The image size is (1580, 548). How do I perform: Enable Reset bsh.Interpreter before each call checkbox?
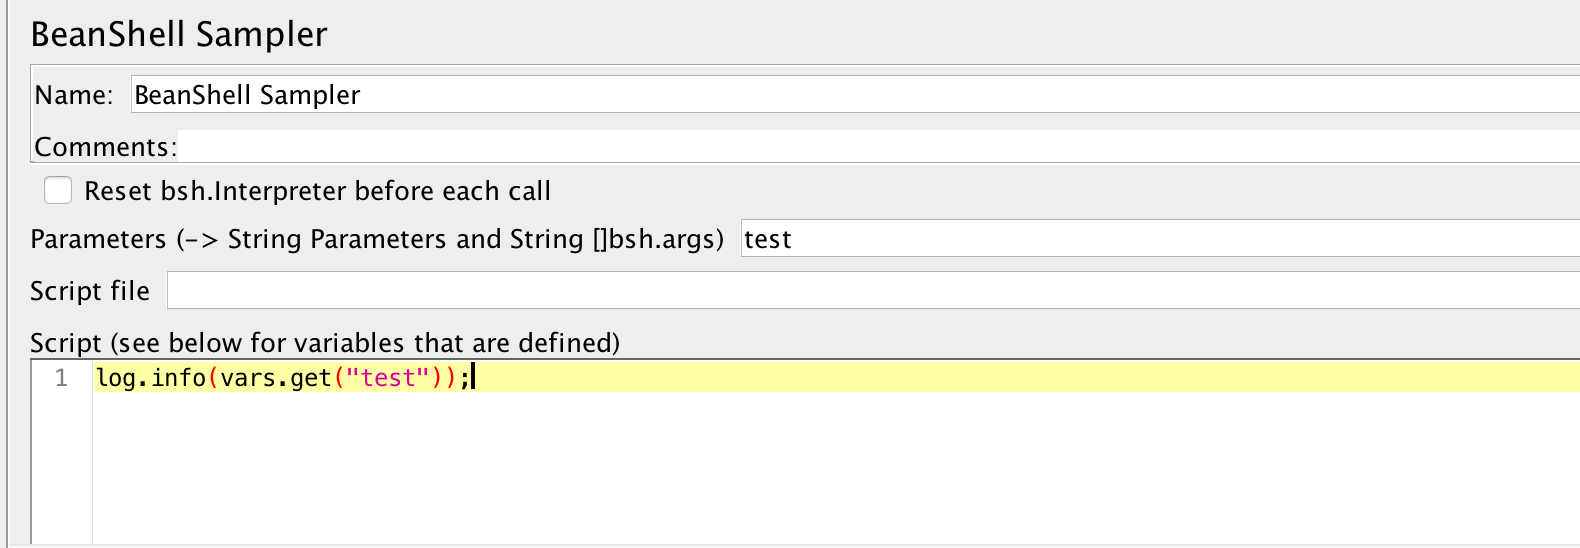coord(58,190)
